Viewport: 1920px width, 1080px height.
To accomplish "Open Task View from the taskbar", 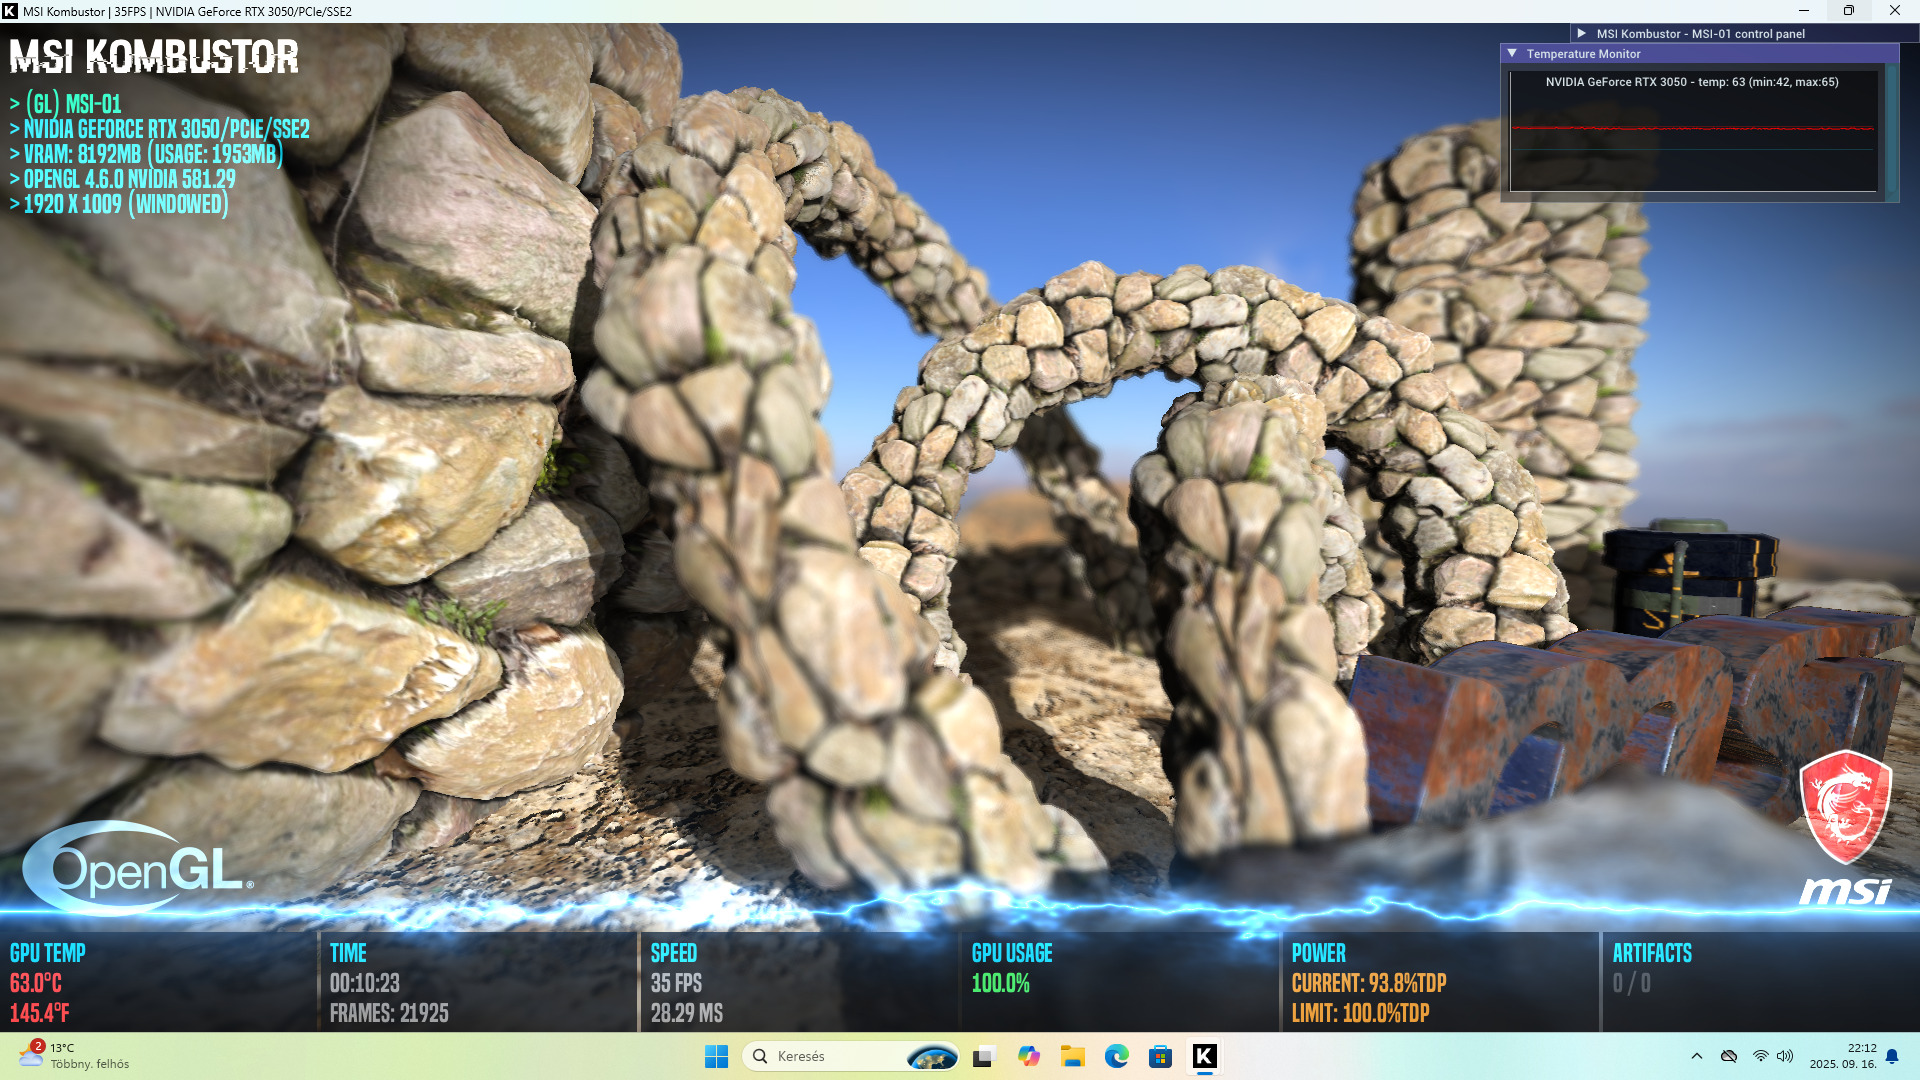I will pos(984,1056).
